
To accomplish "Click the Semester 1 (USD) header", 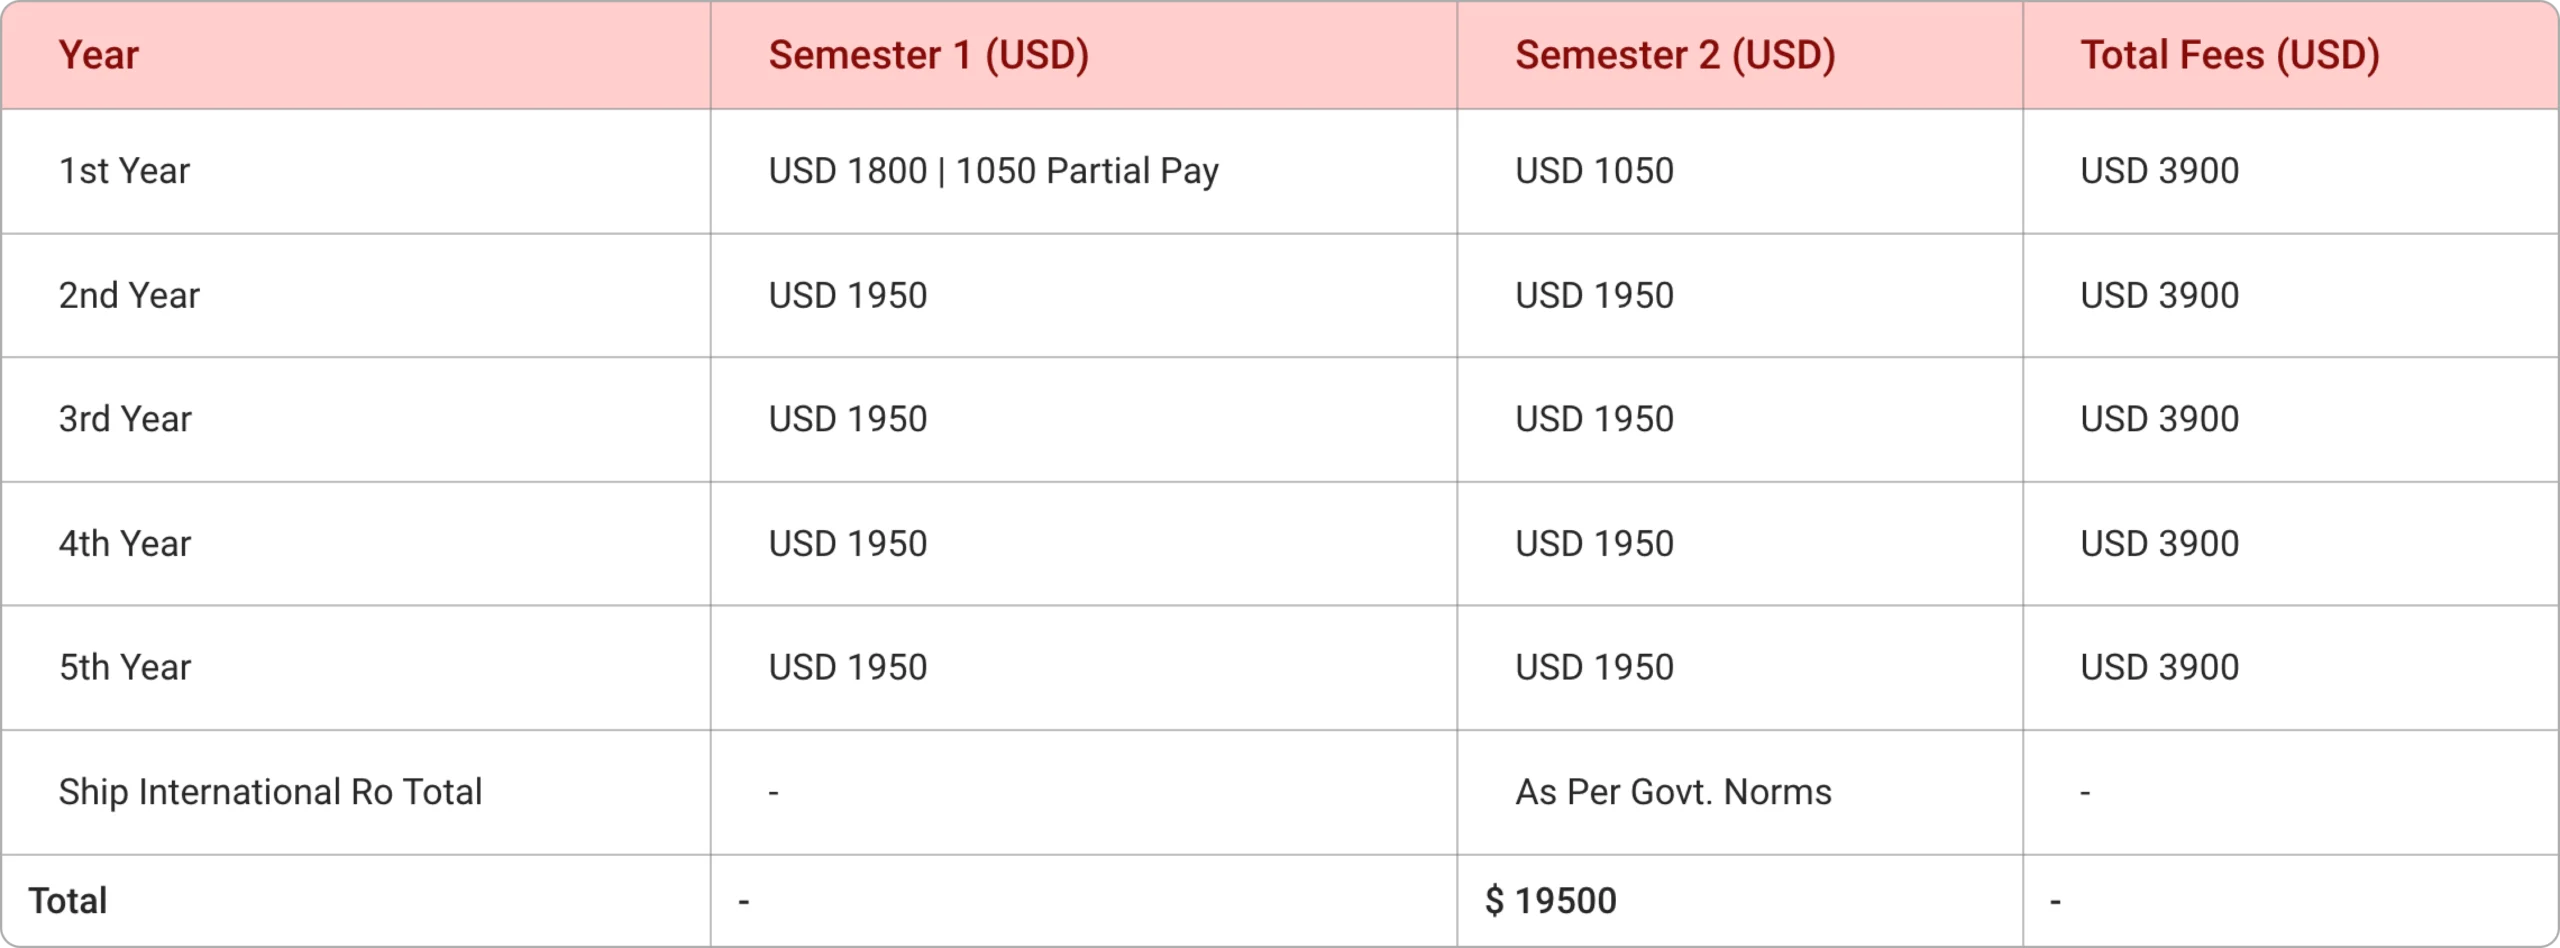I will pos(928,55).
